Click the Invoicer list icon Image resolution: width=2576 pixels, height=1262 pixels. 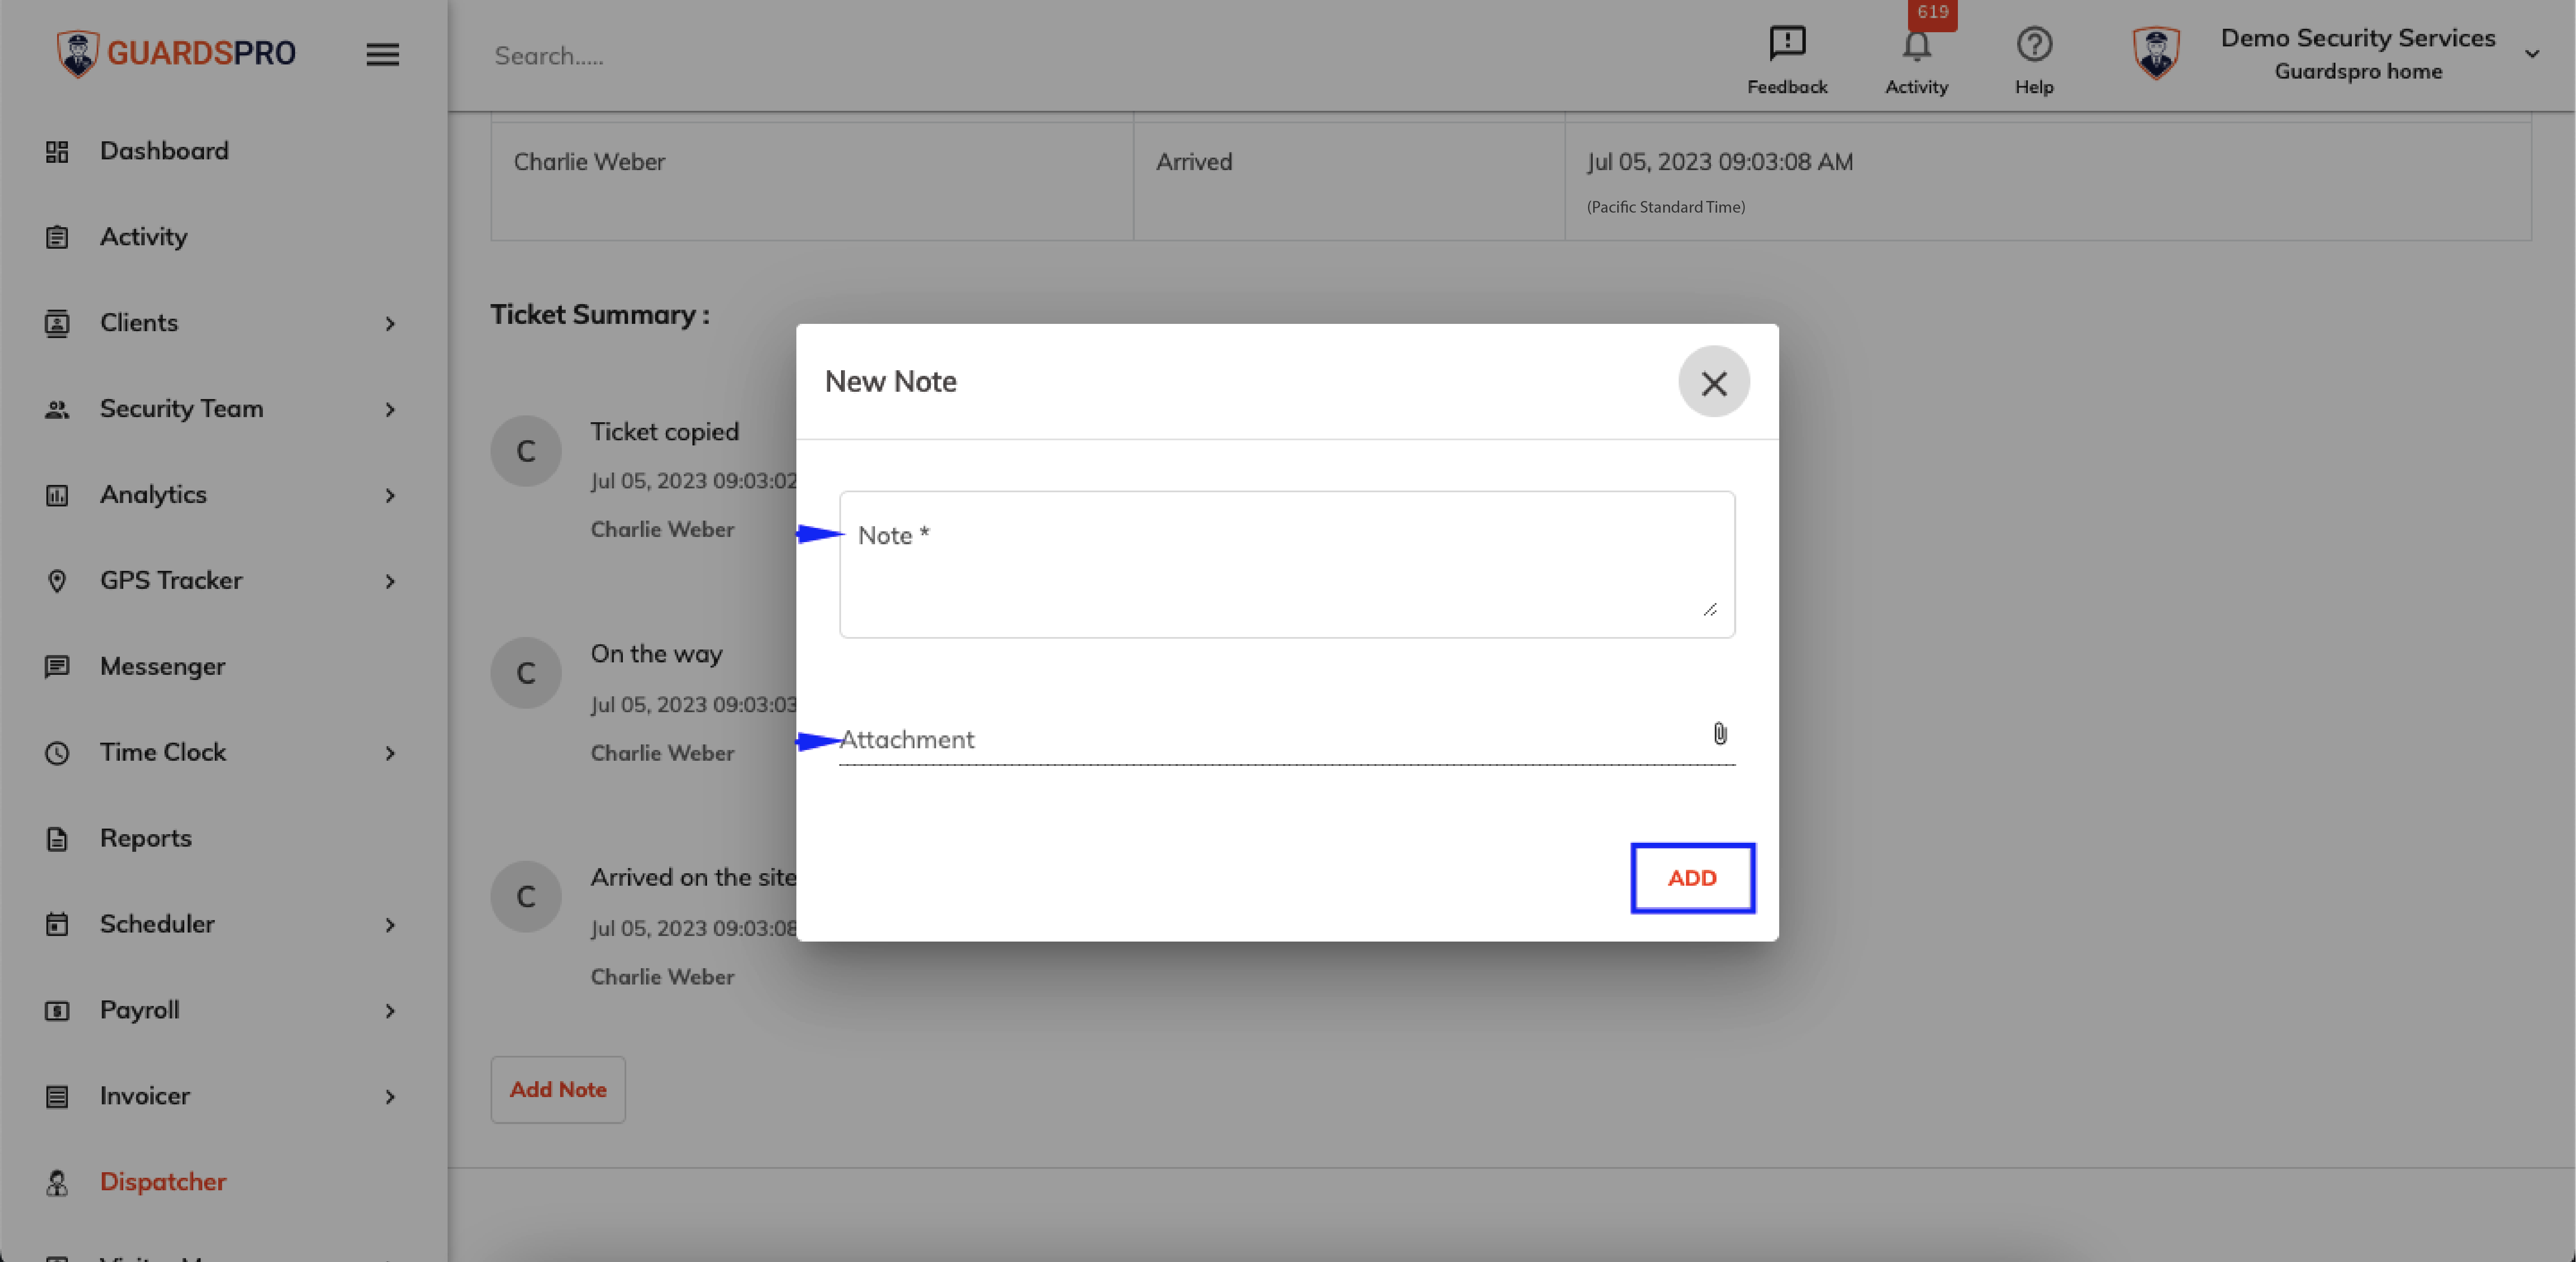point(57,1097)
